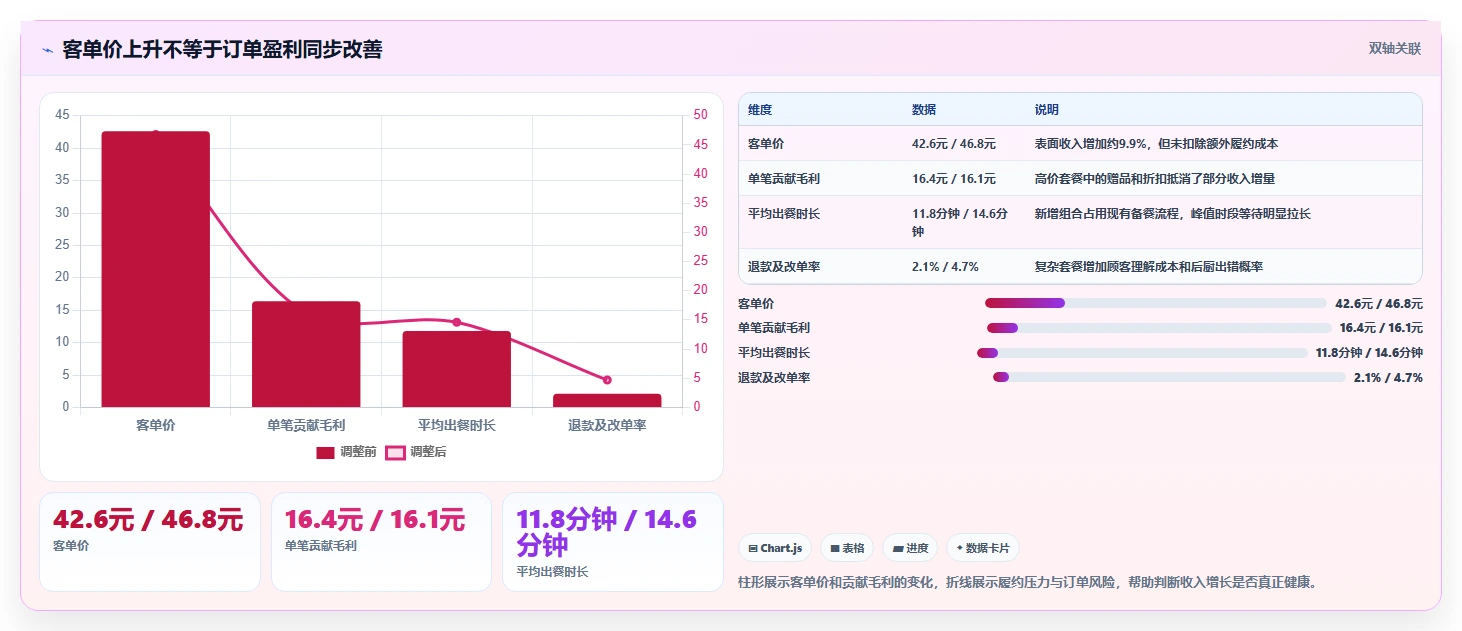This screenshot has height=631, width=1462.
Task: Click the 调整前 red legend swatch
Action: point(325,453)
